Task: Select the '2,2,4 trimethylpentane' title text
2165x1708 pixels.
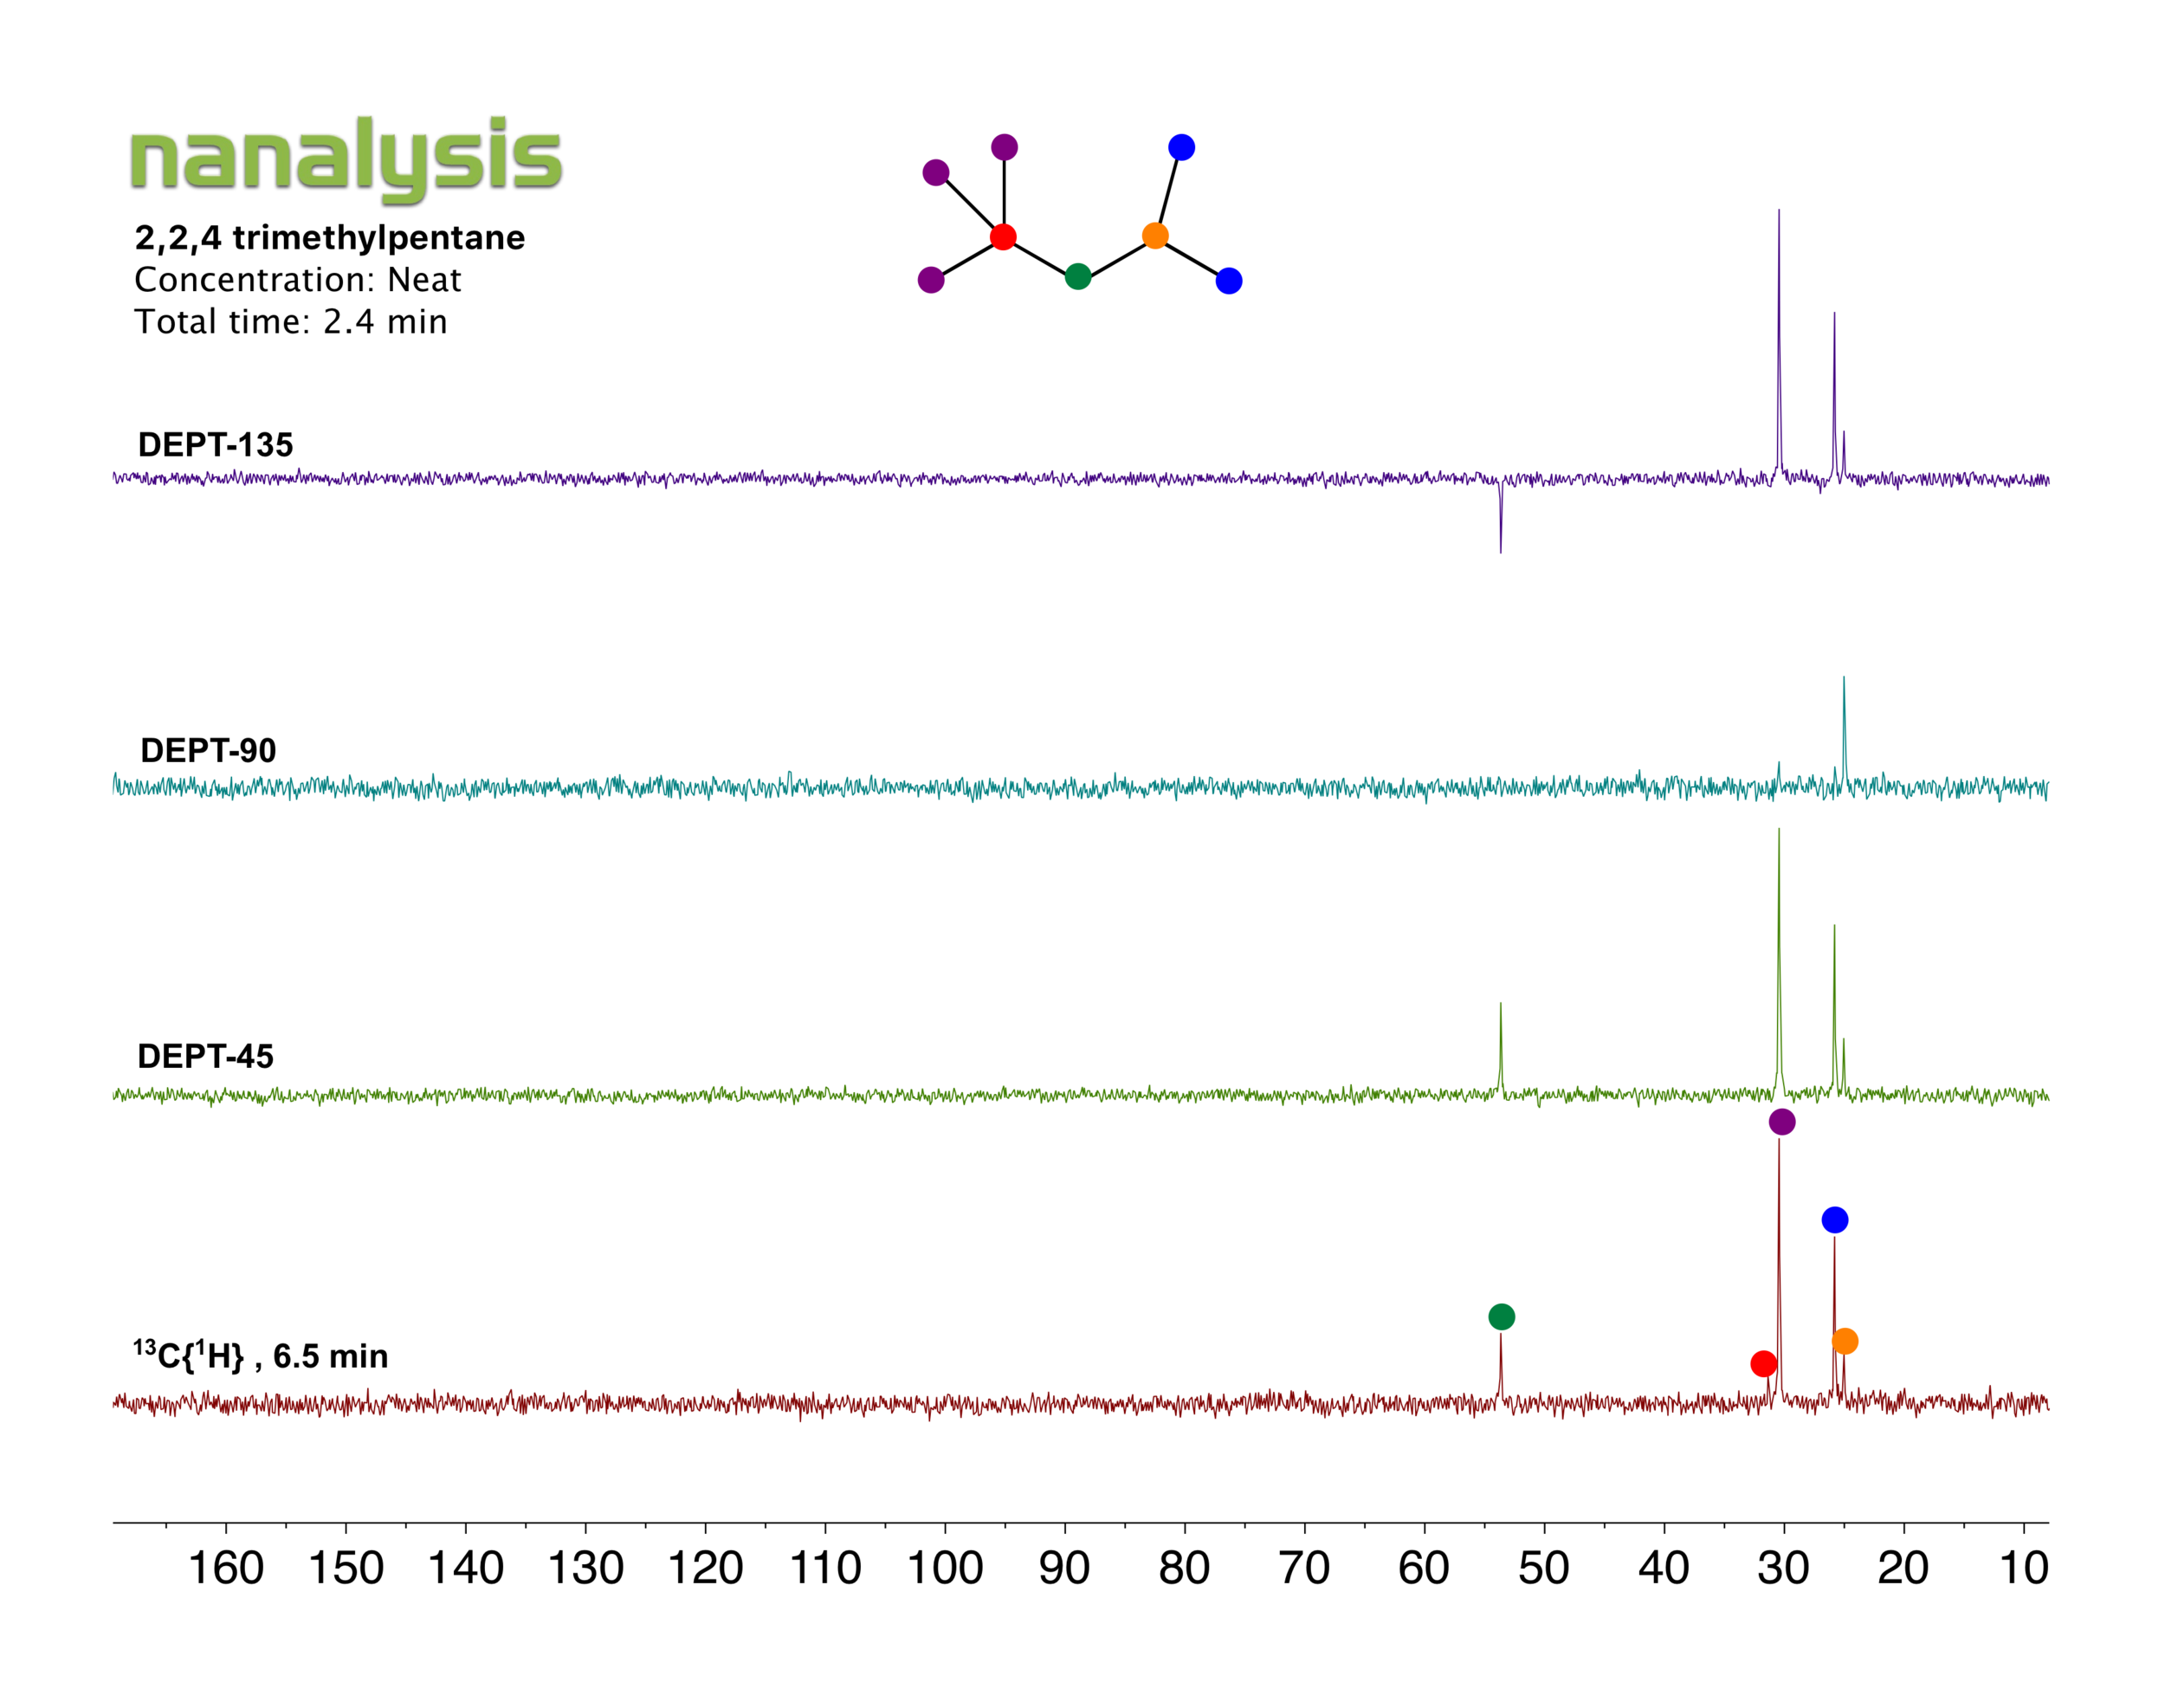Action: (330, 238)
